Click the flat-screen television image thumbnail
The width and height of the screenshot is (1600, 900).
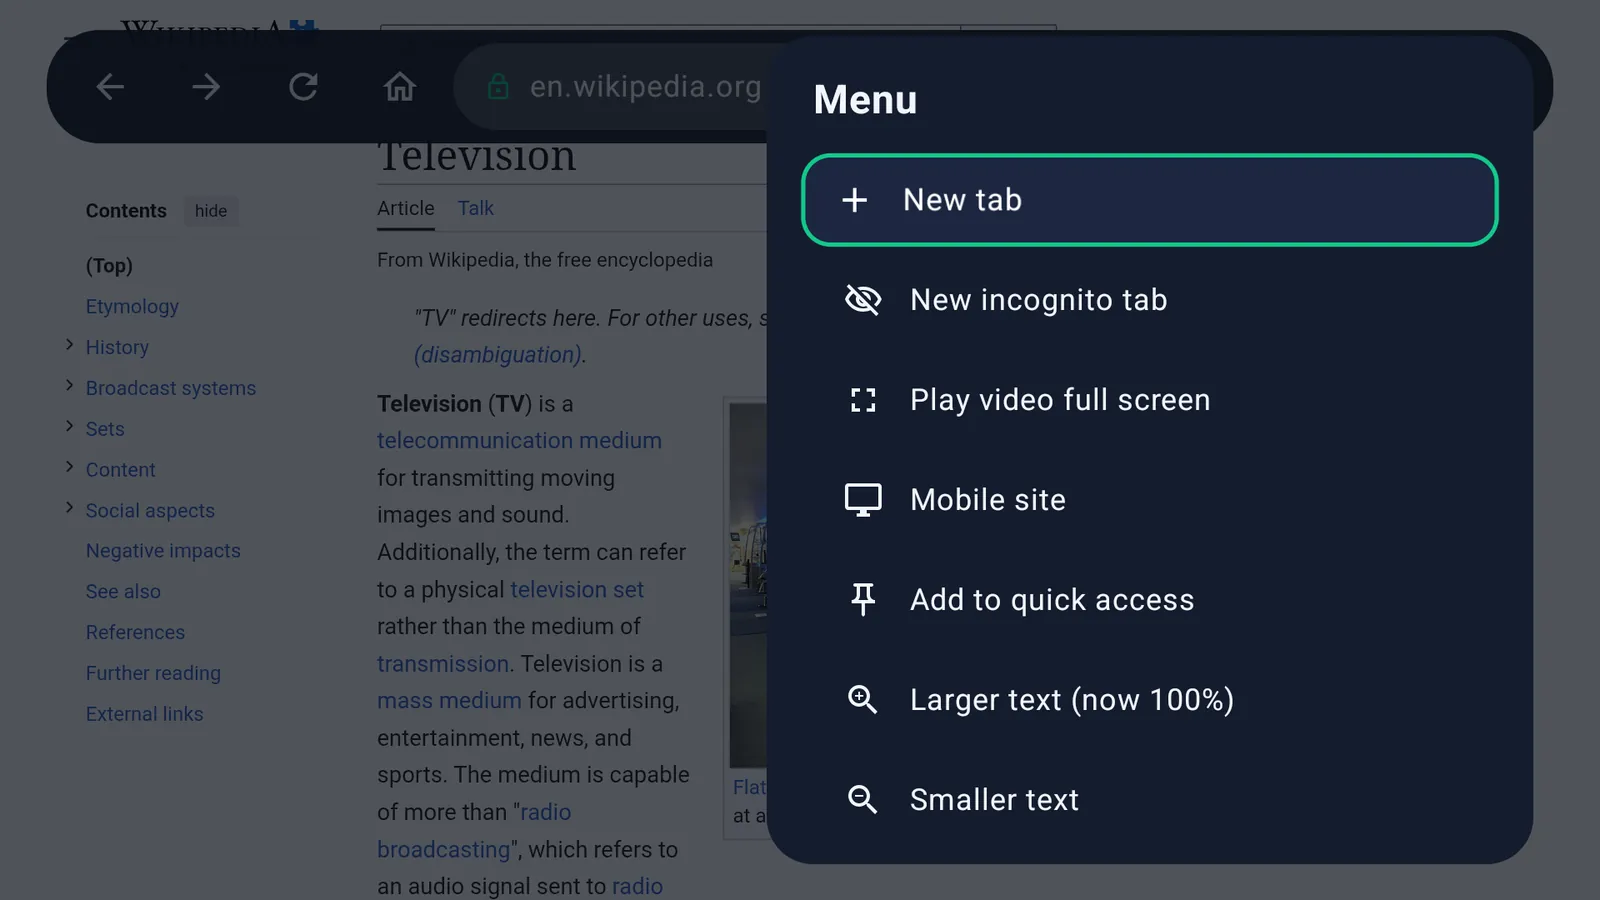[748, 585]
